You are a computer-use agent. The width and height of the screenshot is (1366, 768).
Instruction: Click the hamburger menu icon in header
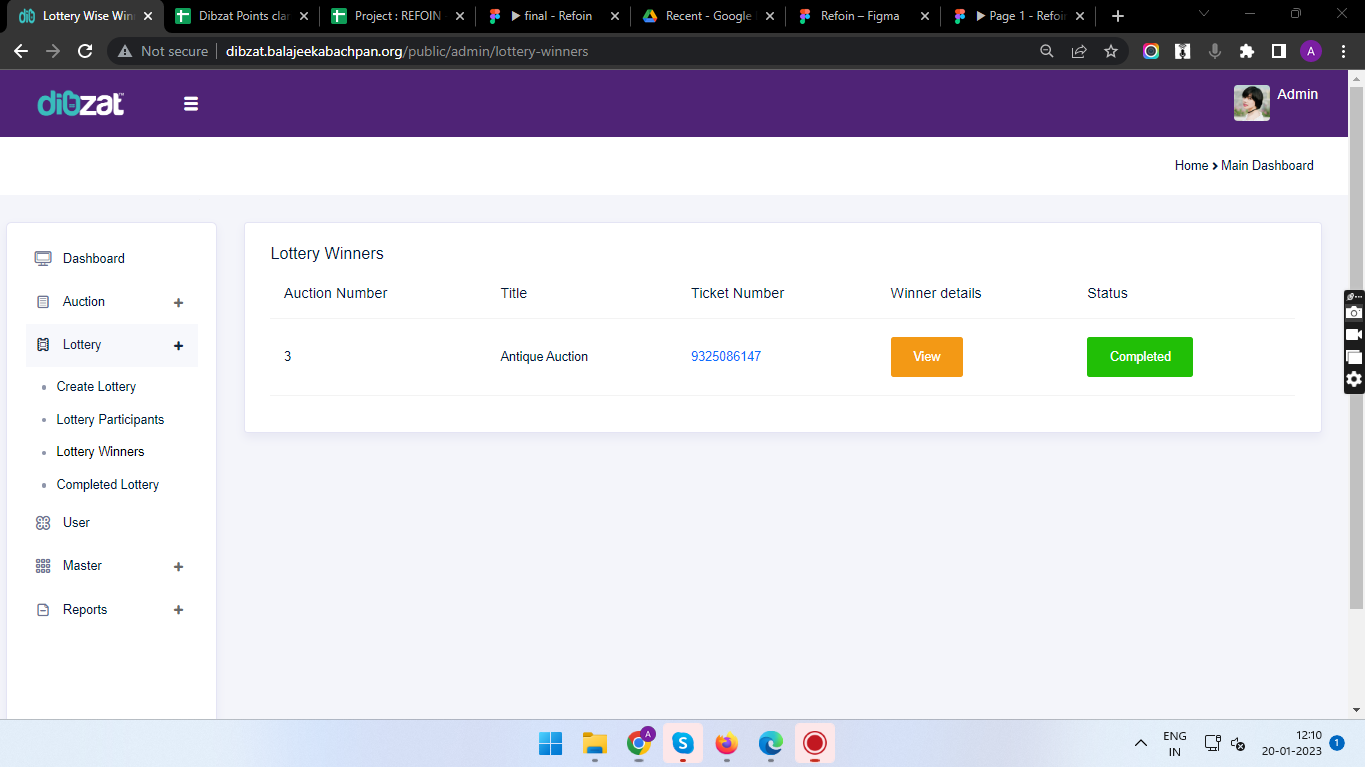click(x=191, y=104)
